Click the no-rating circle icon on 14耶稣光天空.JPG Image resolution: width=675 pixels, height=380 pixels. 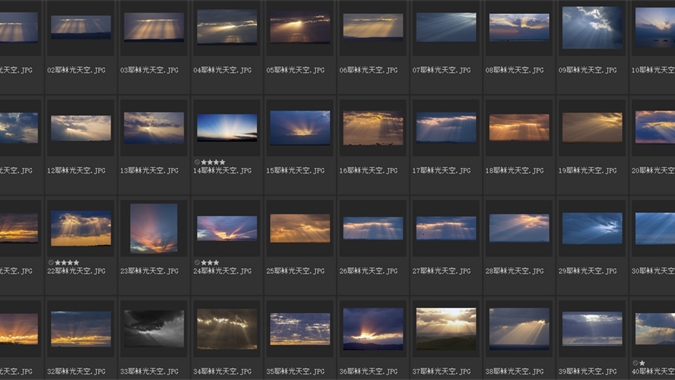tap(197, 162)
